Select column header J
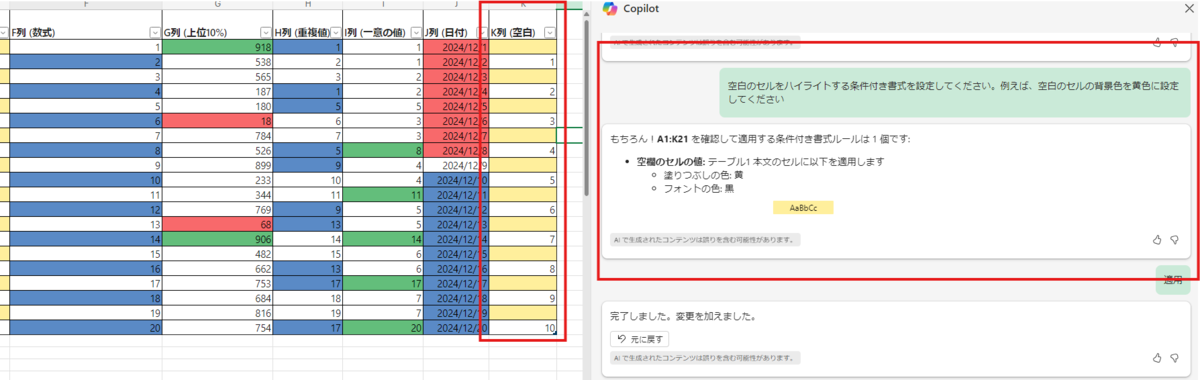The width and height of the screenshot is (1200, 380). (456, 5)
